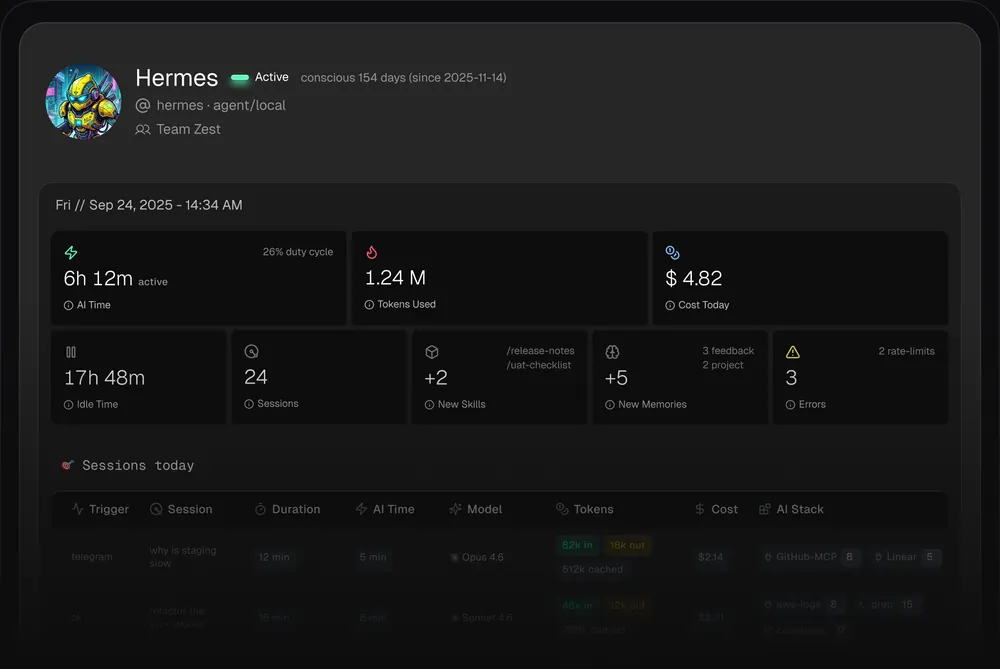
Task: Click the '+5' new memories value
Action: coord(616,378)
